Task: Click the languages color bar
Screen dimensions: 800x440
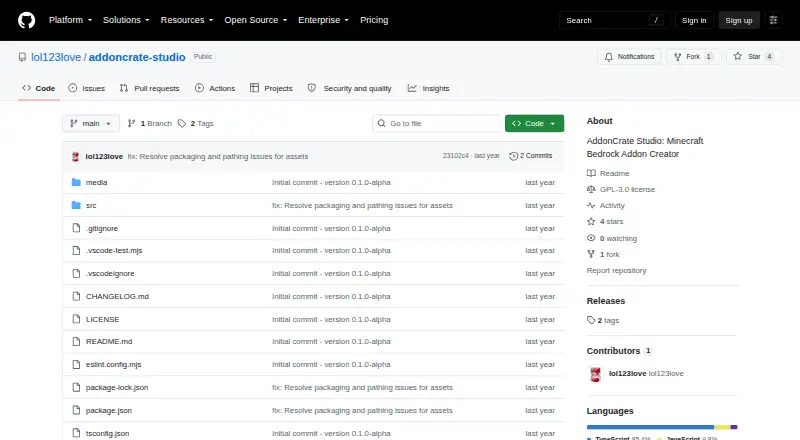Action: coord(662,427)
